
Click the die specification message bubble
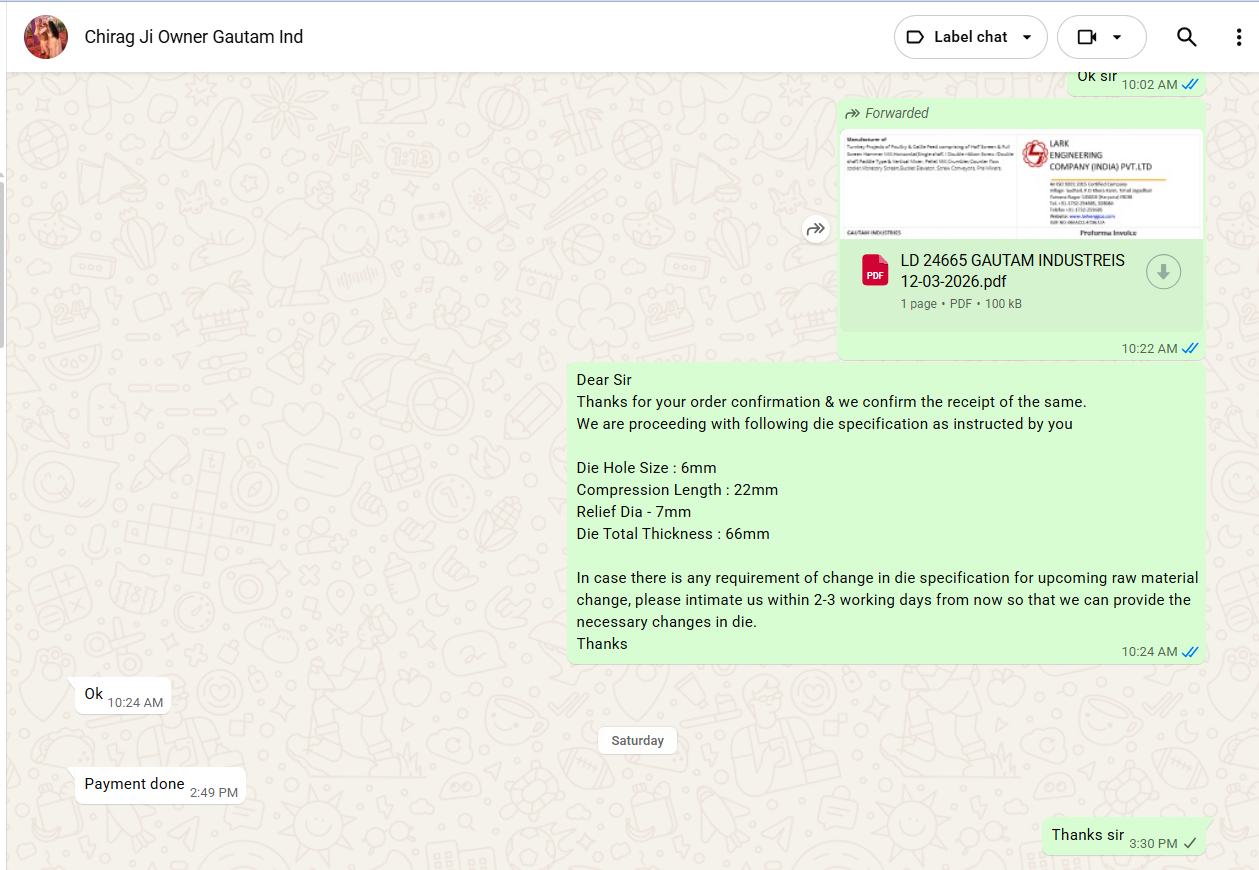pyautogui.click(x=886, y=512)
